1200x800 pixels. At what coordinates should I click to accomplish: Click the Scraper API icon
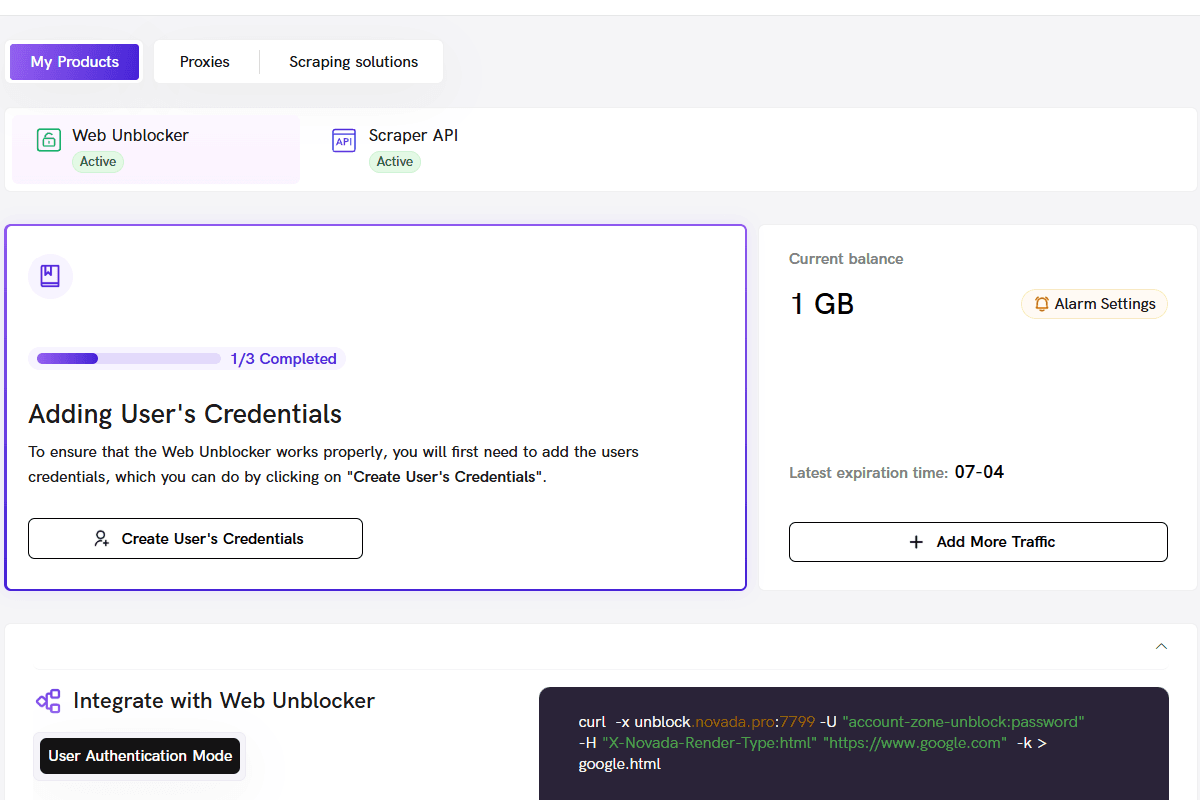344,141
